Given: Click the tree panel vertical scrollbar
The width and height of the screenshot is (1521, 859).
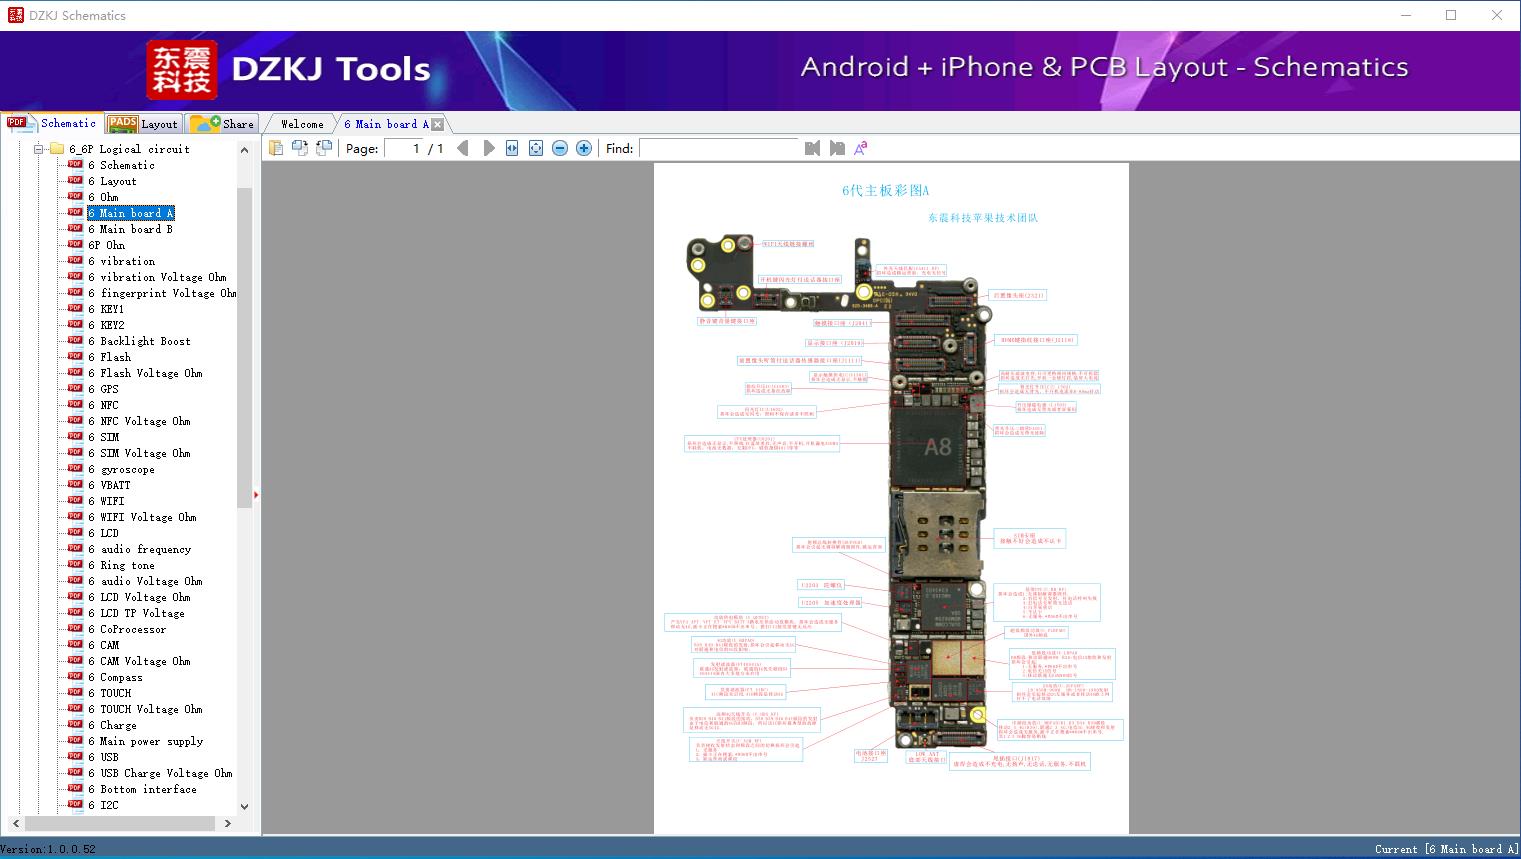Looking at the screenshot, I should (x=245, y=347).
